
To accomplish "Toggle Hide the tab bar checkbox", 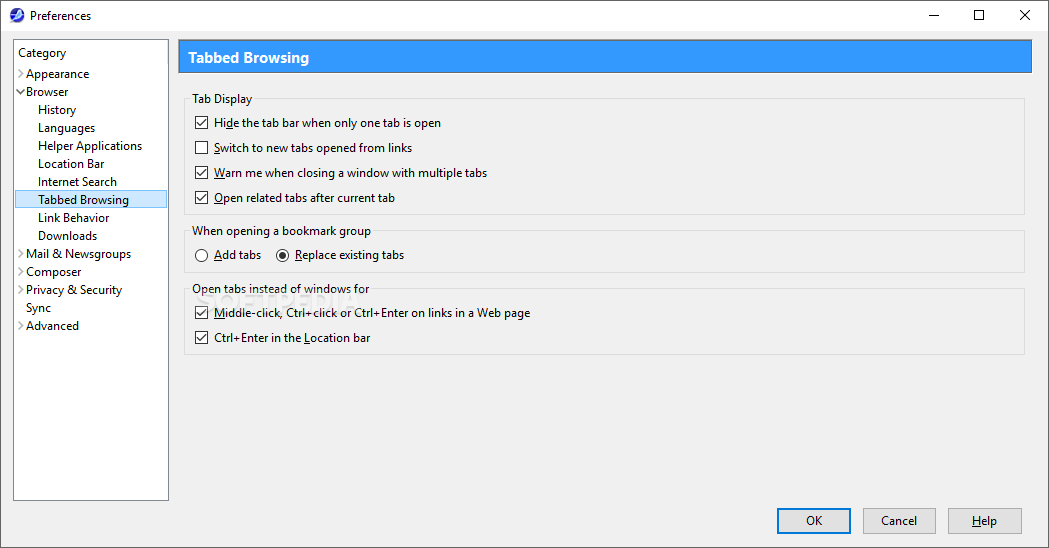I will coord(202,123).
